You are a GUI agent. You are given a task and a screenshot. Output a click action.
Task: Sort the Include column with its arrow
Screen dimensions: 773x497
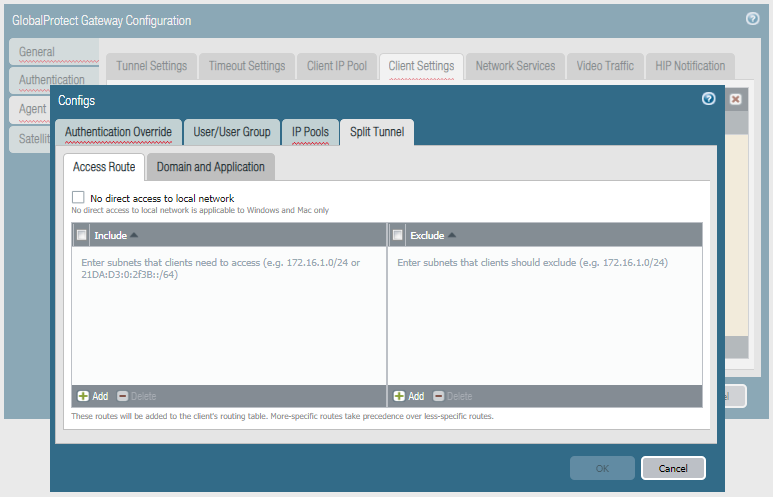click(x=134, y=235)
